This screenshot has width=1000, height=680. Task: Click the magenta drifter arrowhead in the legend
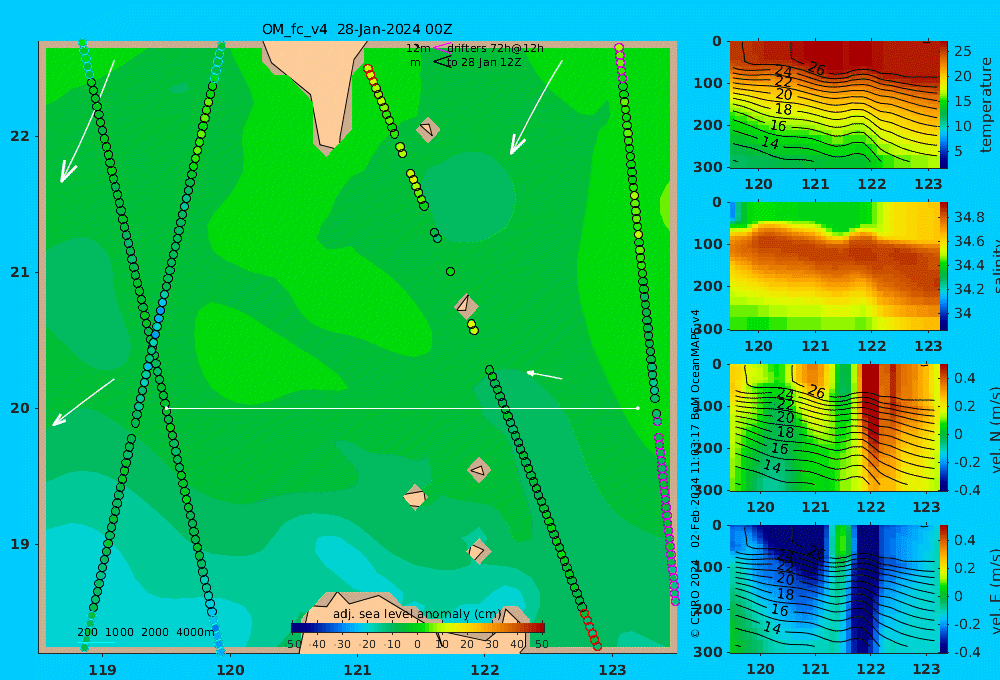pos(441,48)
